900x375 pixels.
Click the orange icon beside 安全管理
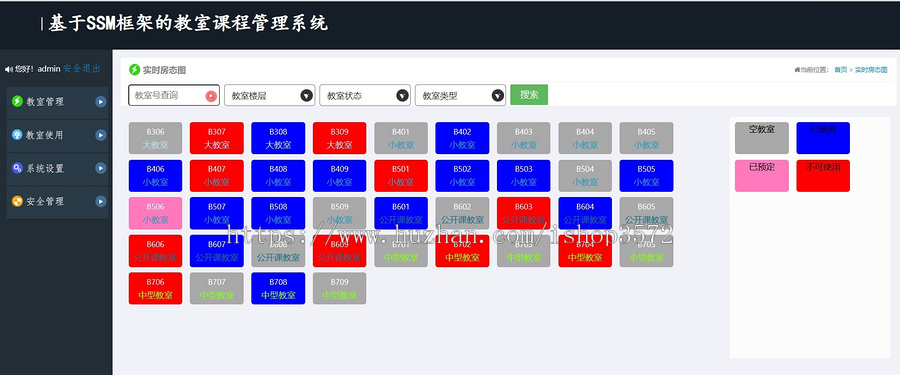coord(17,202)
